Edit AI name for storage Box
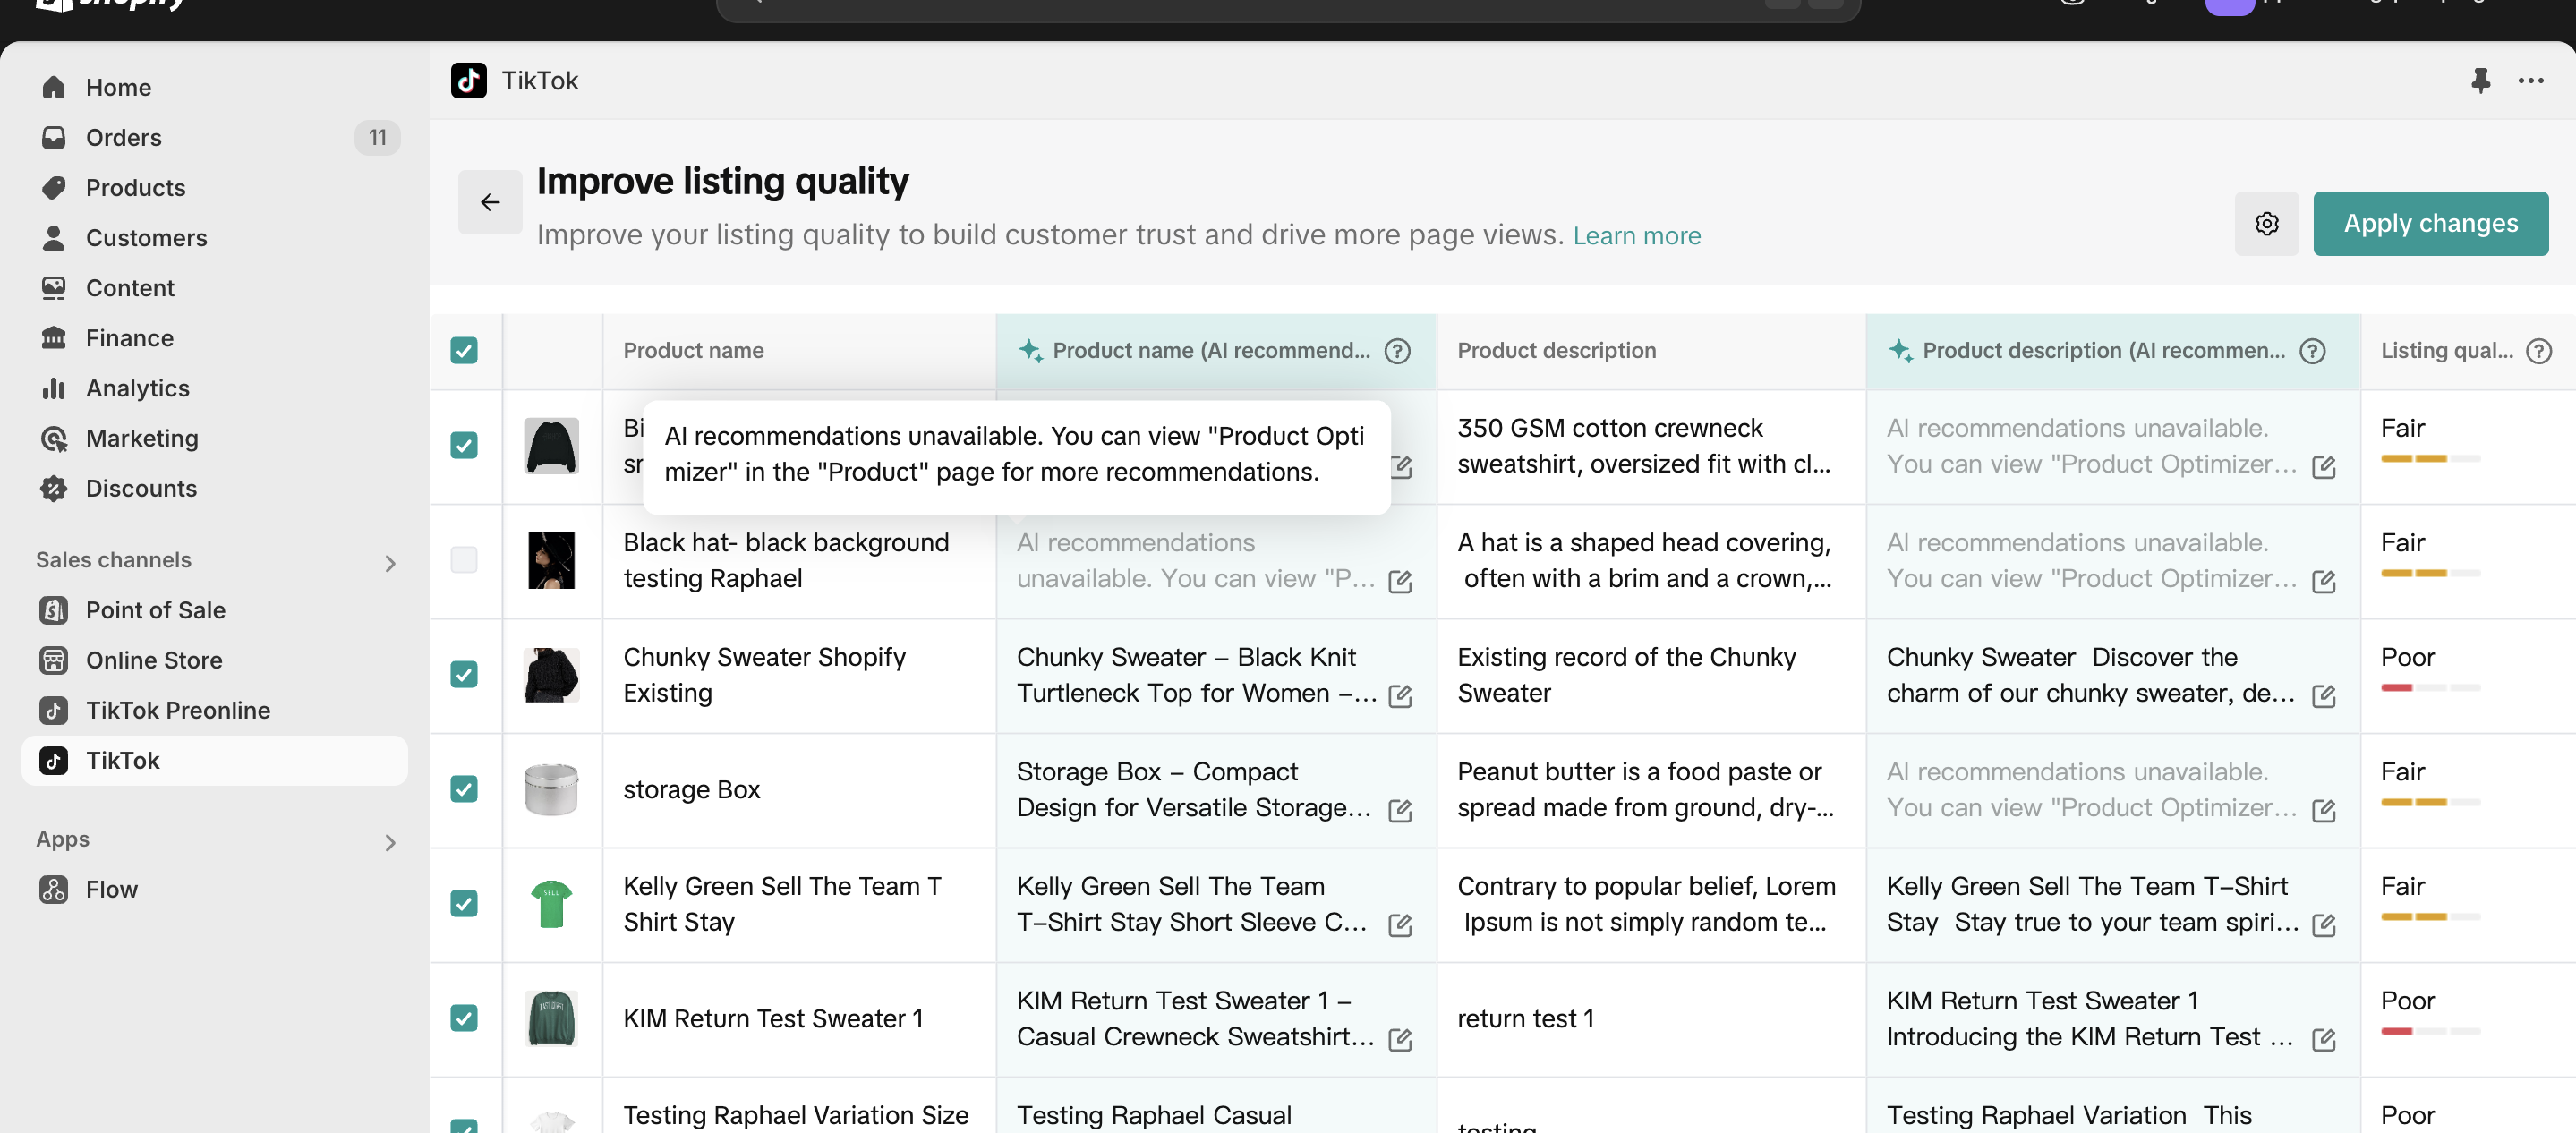Screen dimensions: 2576x1133 (1400, 810)
